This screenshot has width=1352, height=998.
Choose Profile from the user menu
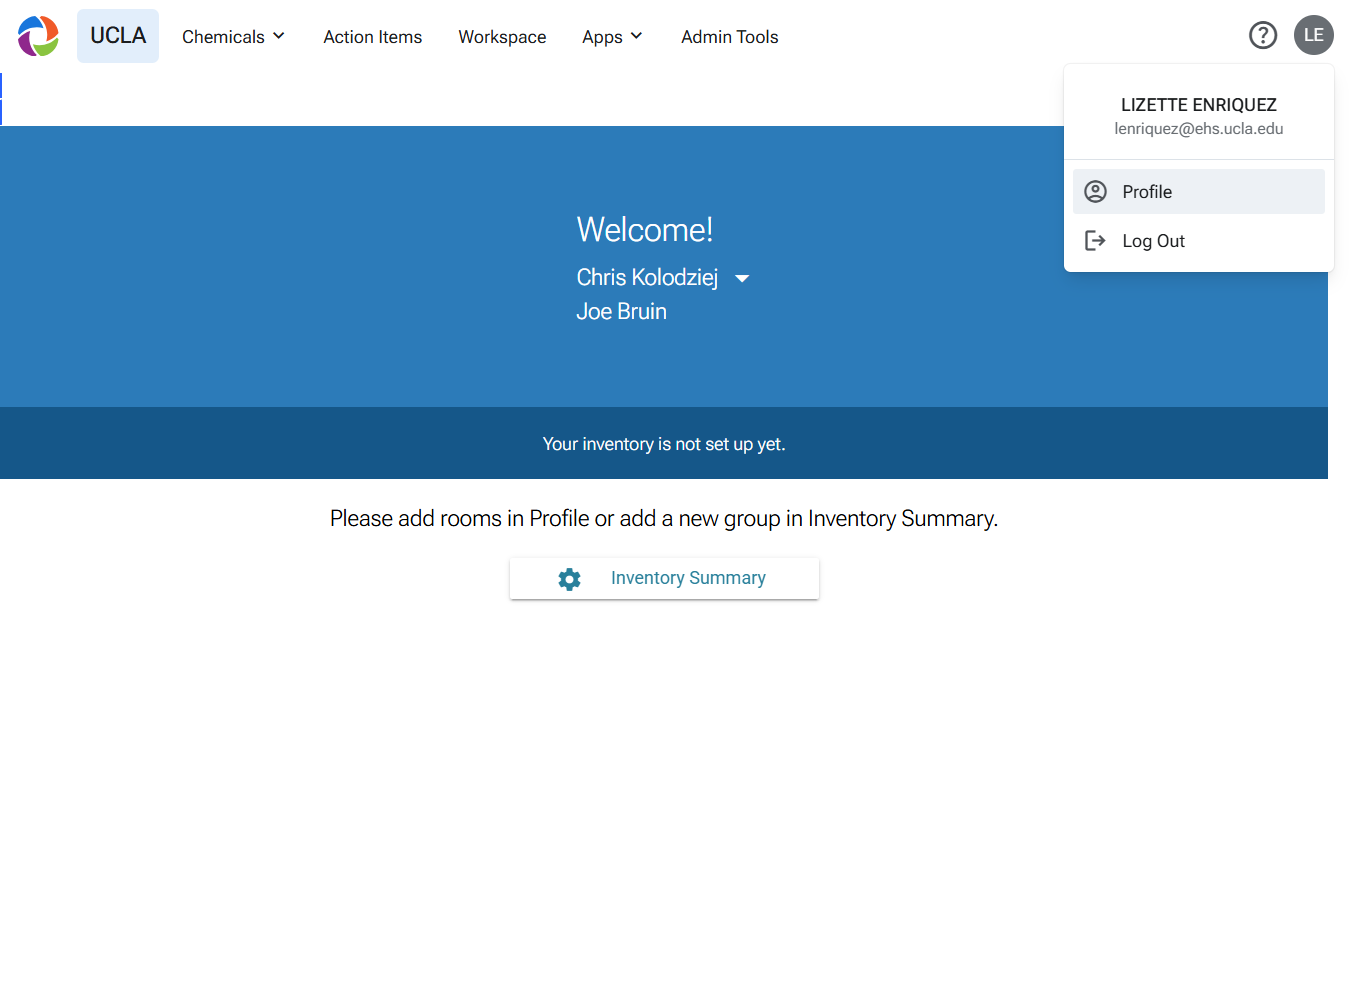(1199, 192)
